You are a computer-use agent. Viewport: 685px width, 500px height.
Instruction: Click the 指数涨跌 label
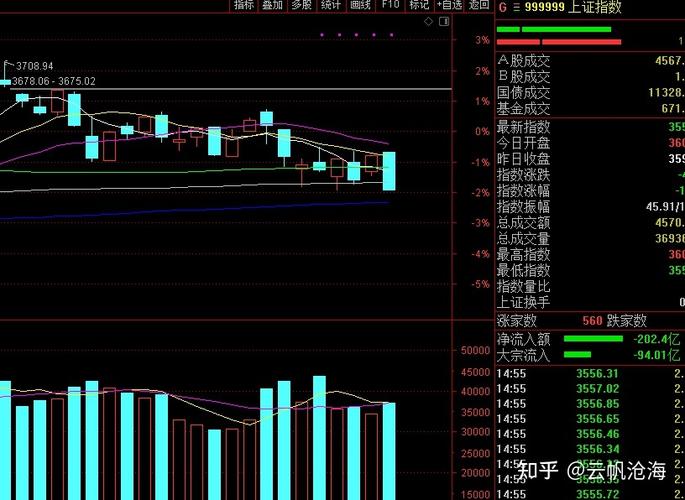(x=523, y=175)
